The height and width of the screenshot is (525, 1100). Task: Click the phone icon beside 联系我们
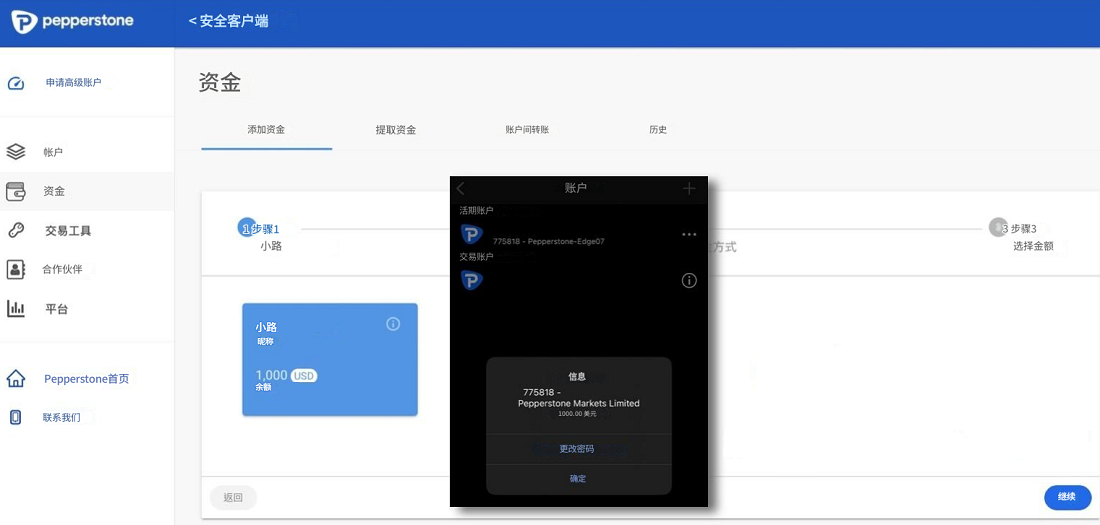[15, 418]
